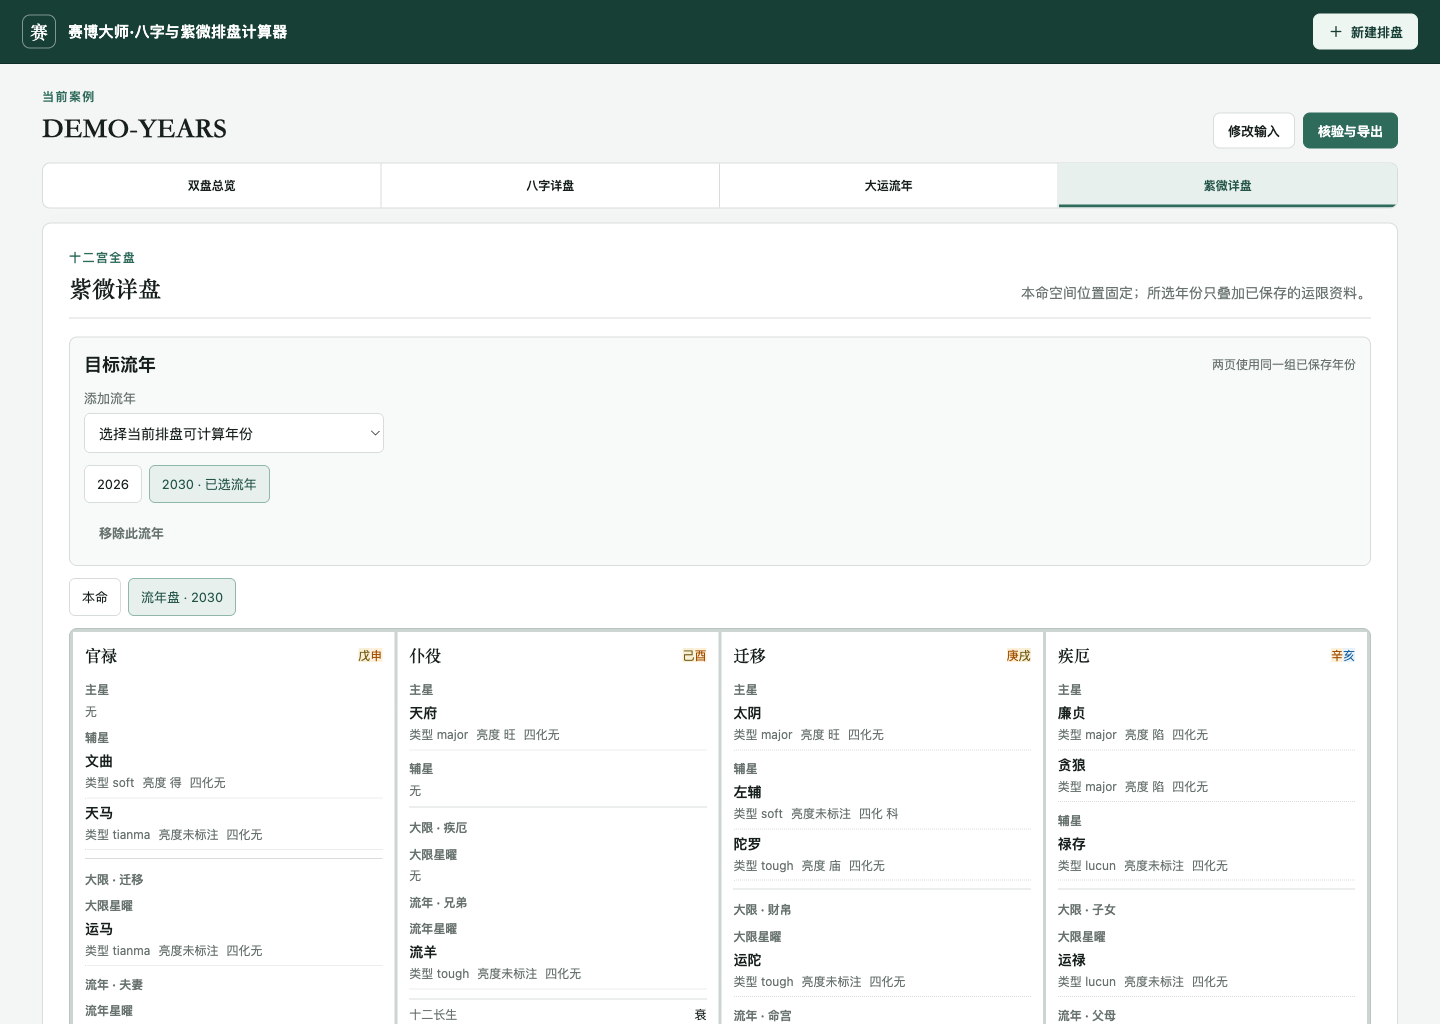
Task: Click the 疾厄 palace heading
Action: click(1073, 656)
